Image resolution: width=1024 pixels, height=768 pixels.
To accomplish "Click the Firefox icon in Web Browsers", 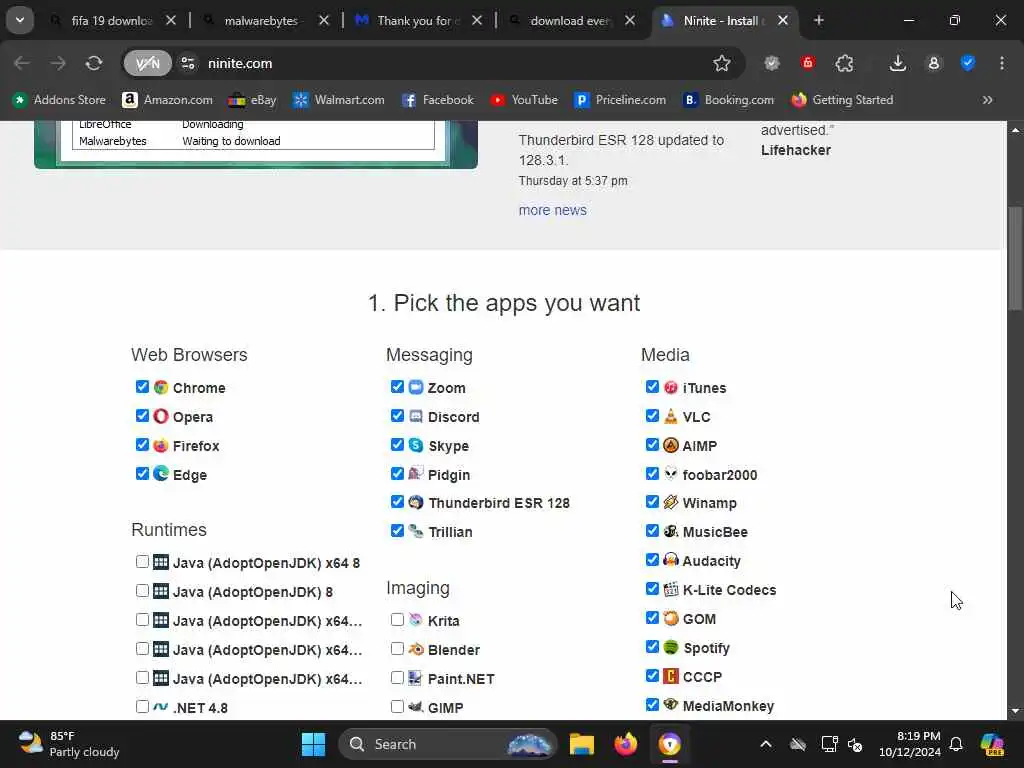I will click(x=161, y=445).
